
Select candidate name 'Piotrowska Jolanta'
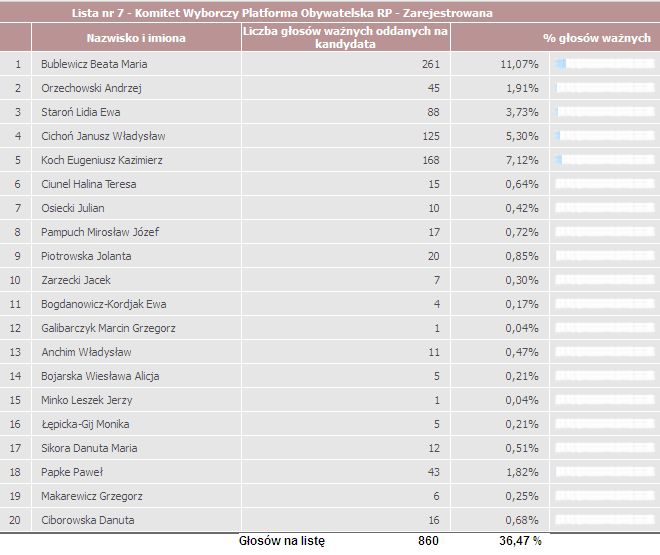click(86, 256)
